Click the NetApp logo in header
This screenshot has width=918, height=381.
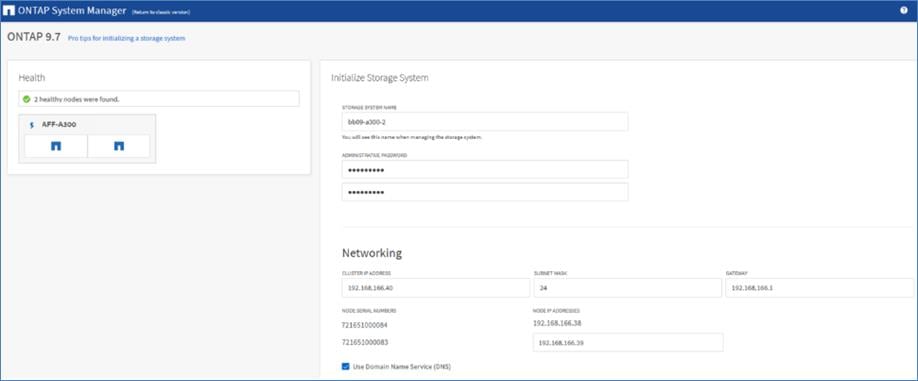9,11
